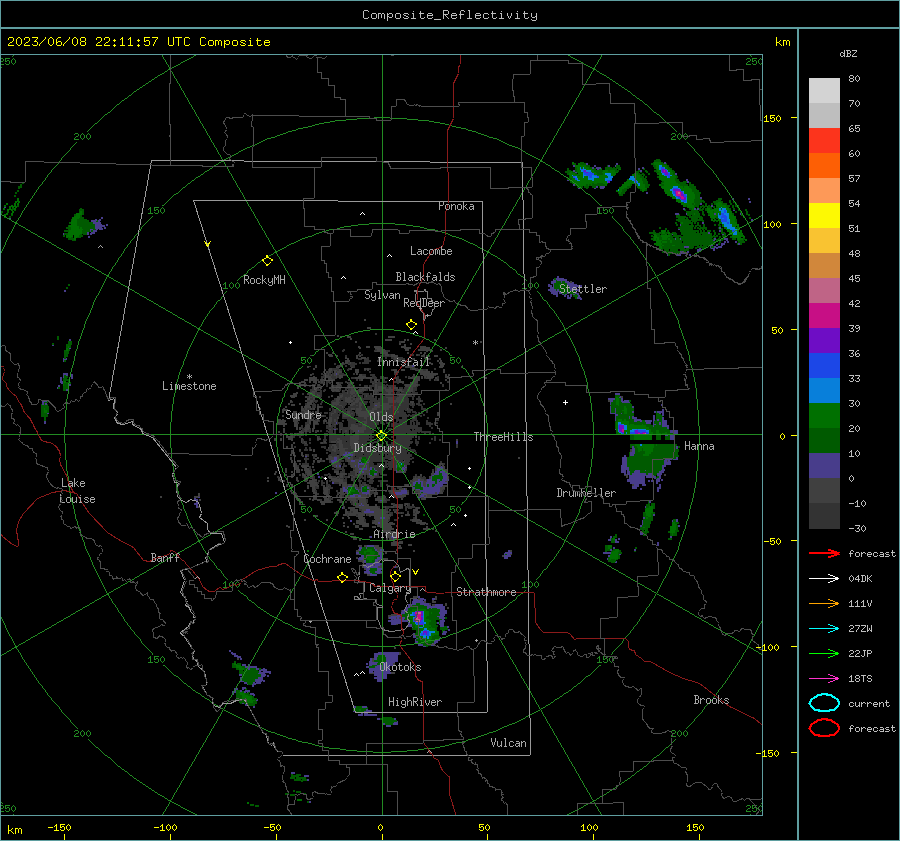Image resolution: width=900 pixels, height=841 pixels.
Task: Select the white 04DK arrow icon
Action: (824, 578)
